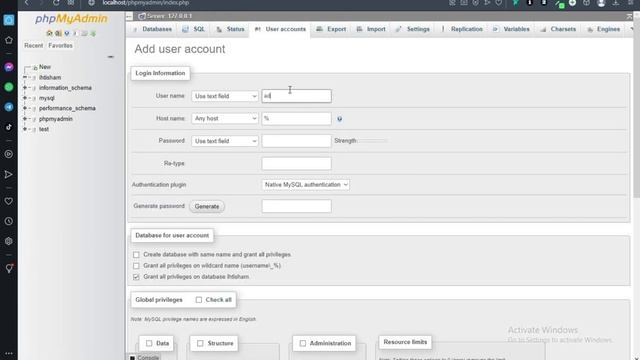This screenshot has width=640, height=360.
Task: Tick Grant all privileges on wildcard name
Action: (136, 266)
